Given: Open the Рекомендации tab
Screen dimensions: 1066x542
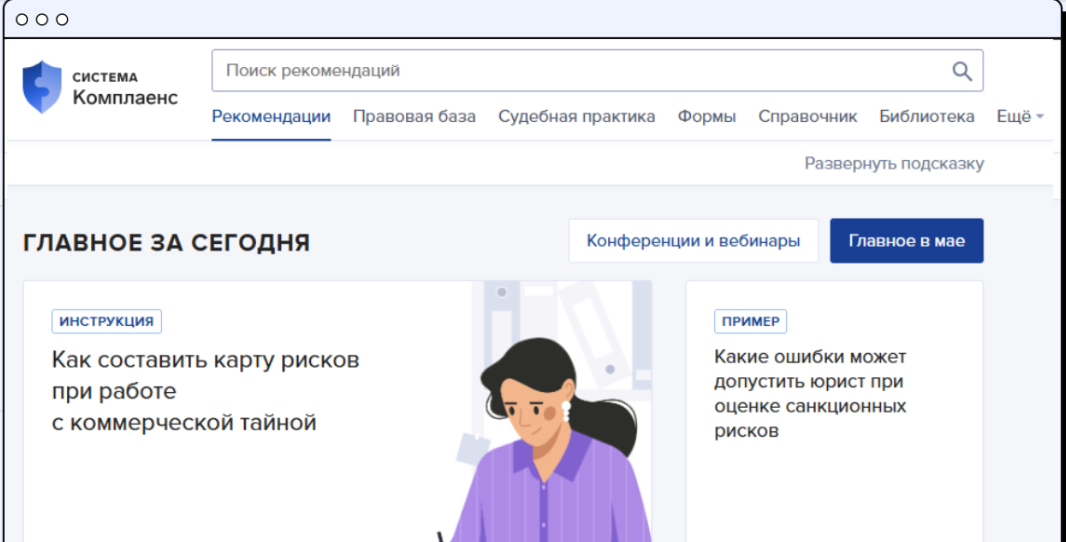Looking at the screenshot, I should pos(271,117).
